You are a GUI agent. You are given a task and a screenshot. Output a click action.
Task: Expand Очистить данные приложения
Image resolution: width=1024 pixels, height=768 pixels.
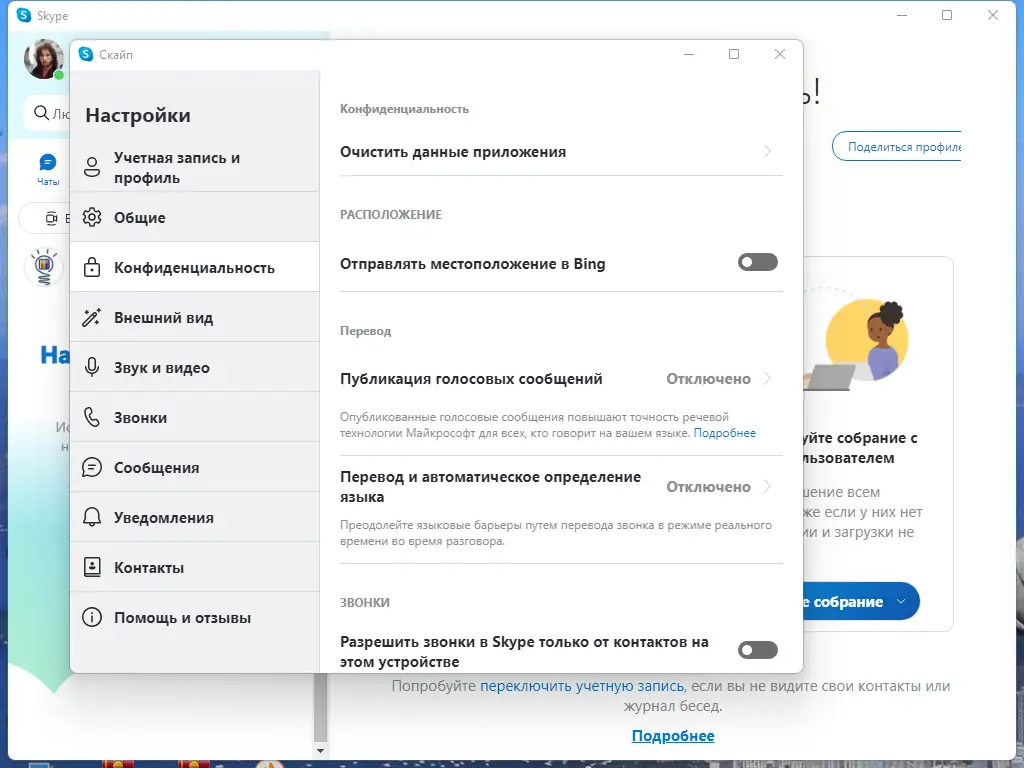pyautogui.click(x=559, y=152)
